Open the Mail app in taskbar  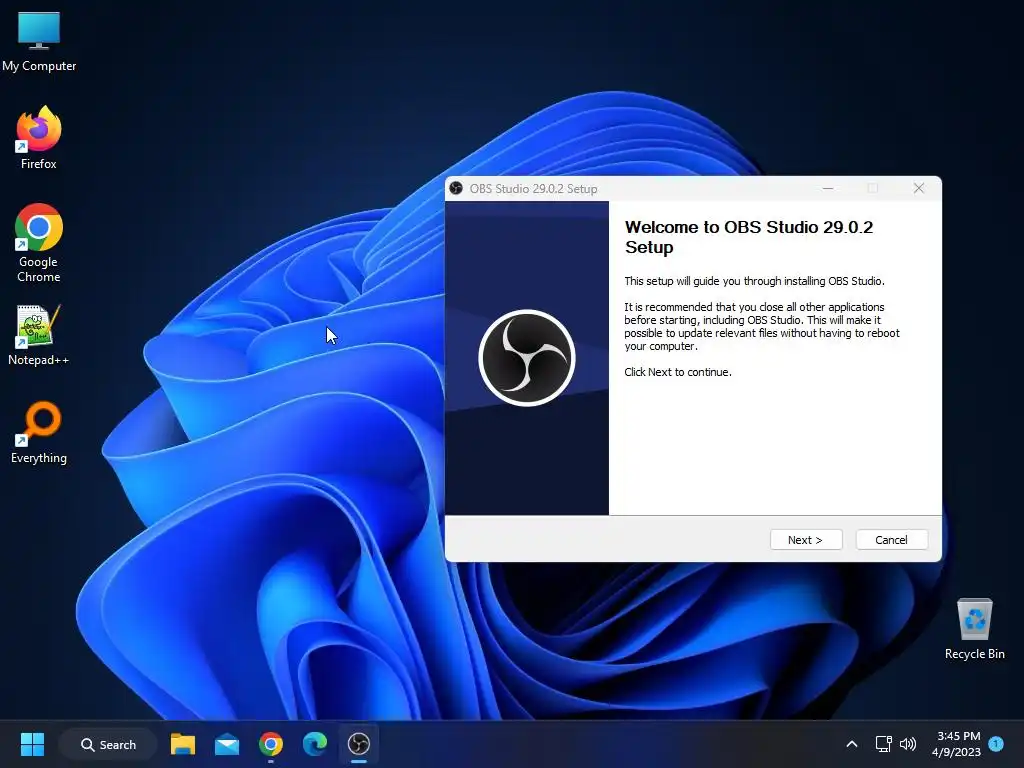(227, 744)
